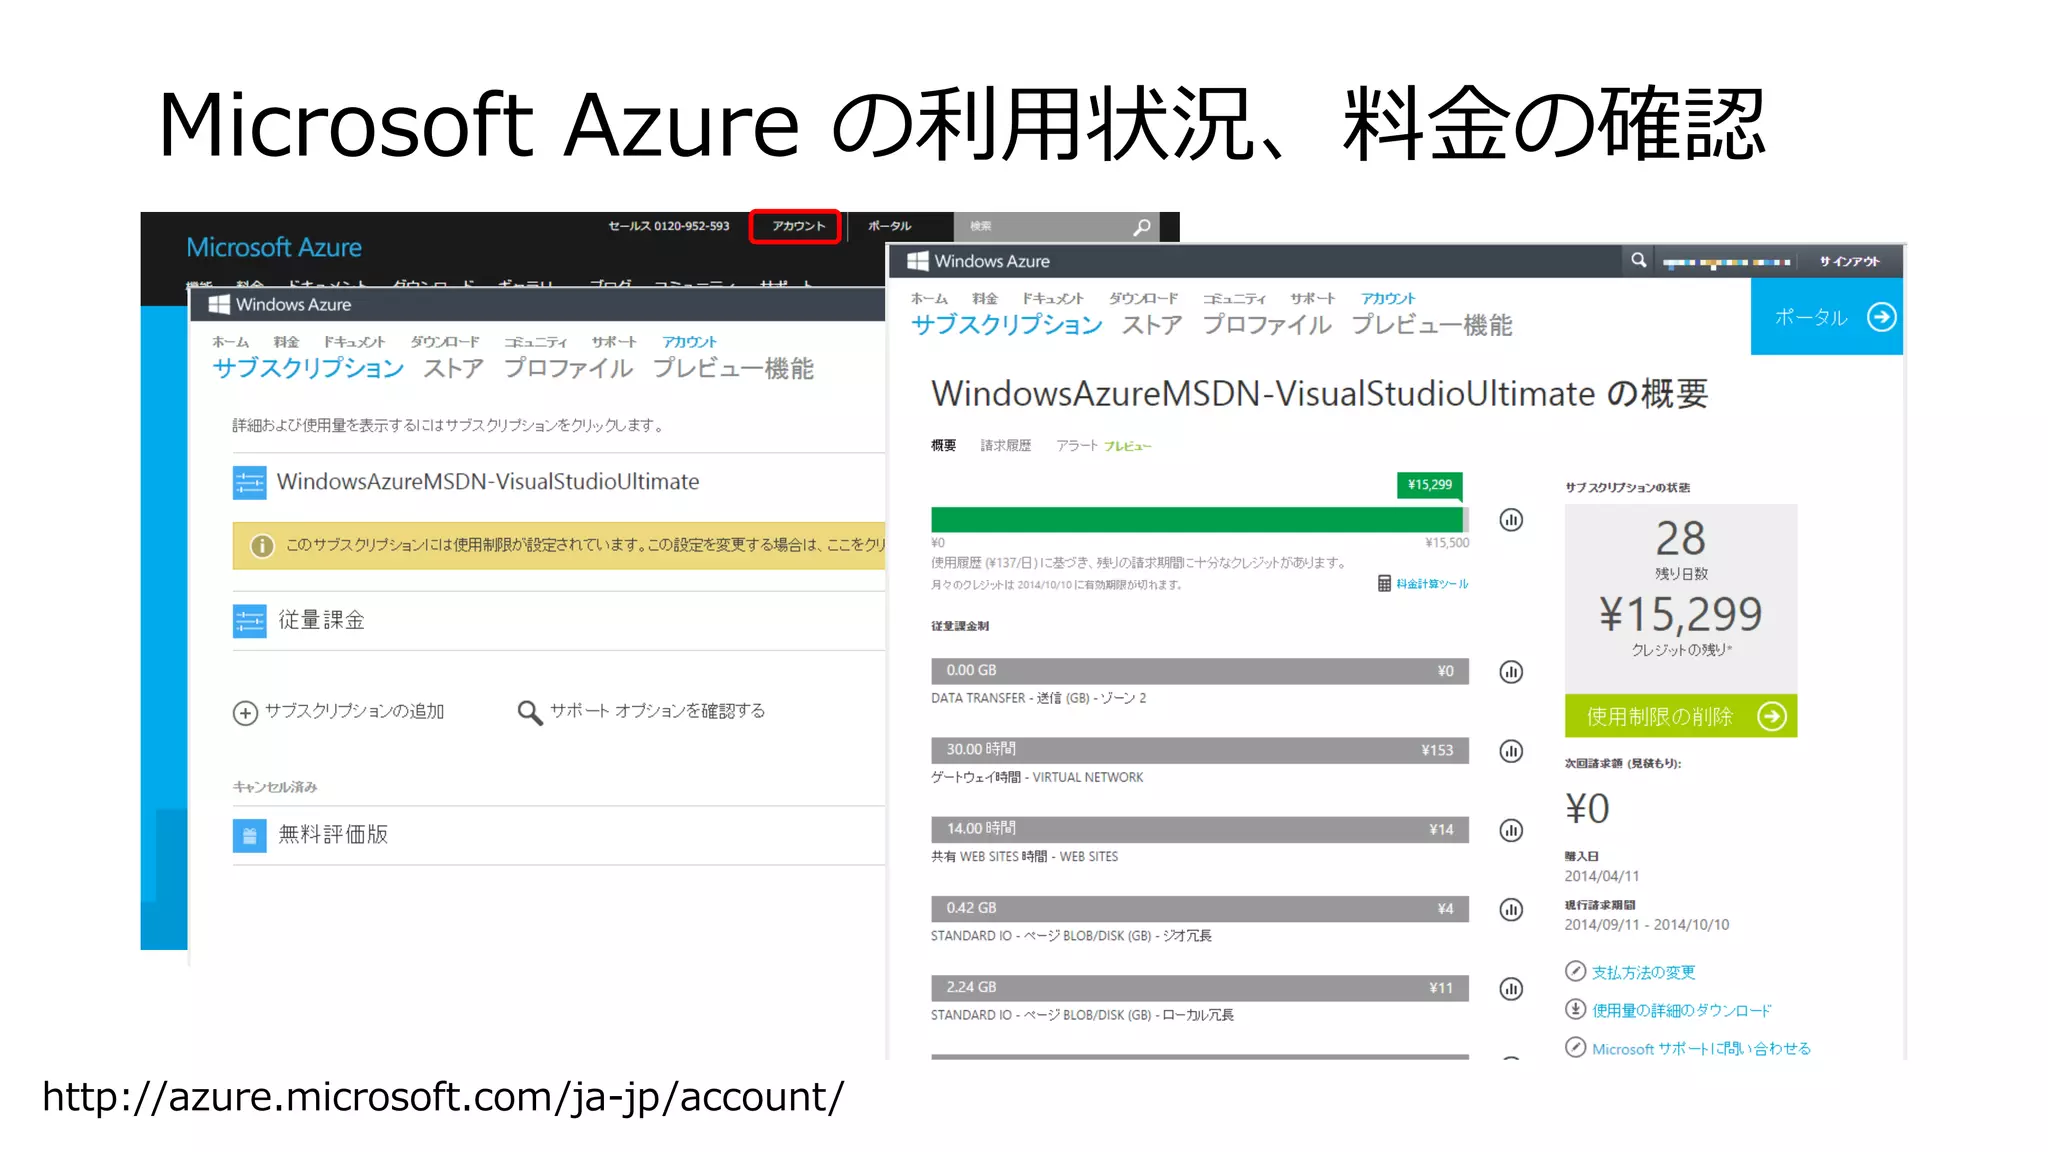Image resolution: width=2048 pixels, height=1152 pixels.
Task: Open the 請求履歴 tab
Action: pyautogui.click(x=1005, y=445)
